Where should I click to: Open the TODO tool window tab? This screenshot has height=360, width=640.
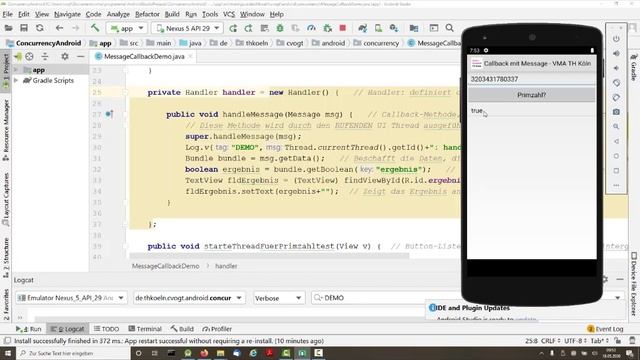click(106, 329)
